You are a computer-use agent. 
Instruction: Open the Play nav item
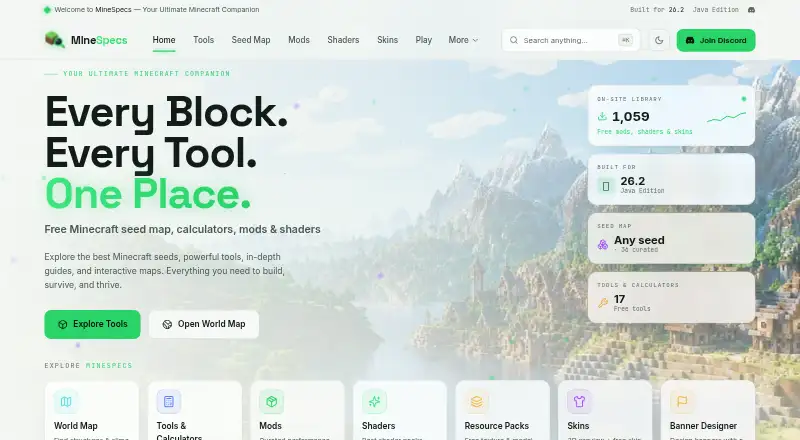tap(423, 40)
